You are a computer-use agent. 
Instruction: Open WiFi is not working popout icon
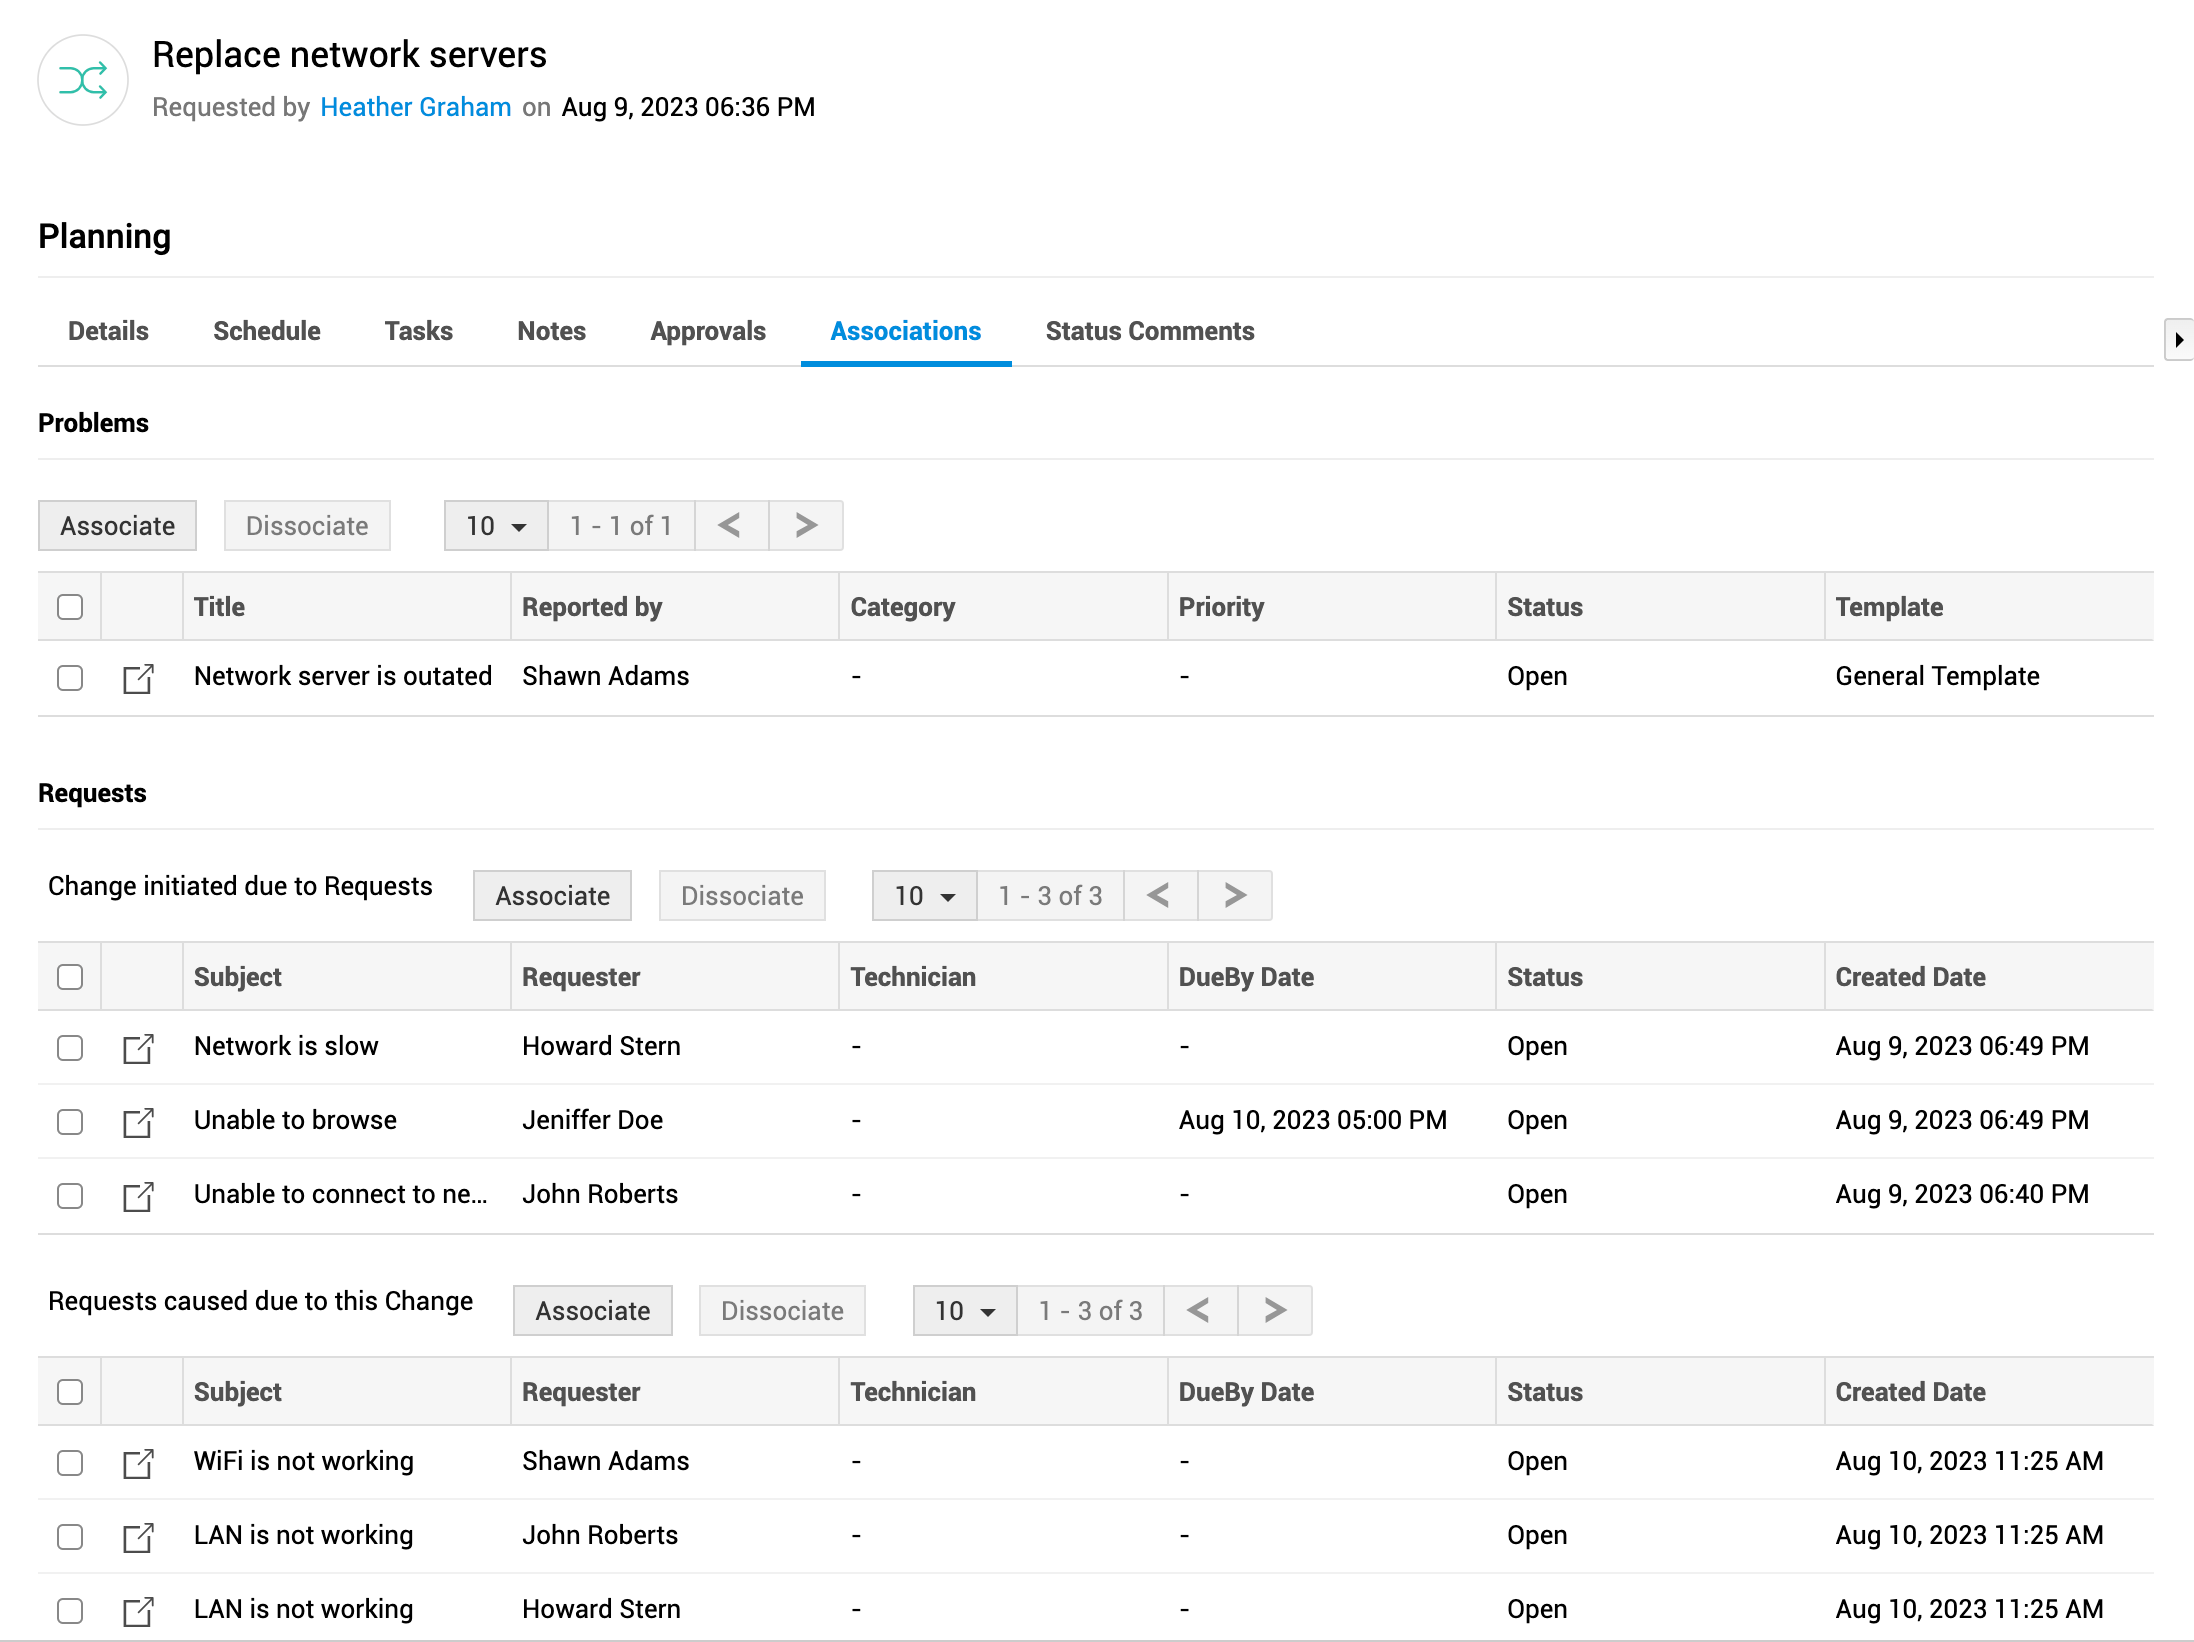point(138,1463)
